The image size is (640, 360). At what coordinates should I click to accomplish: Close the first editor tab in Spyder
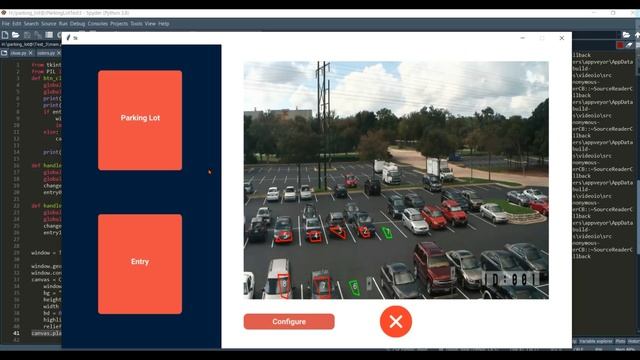31,53
